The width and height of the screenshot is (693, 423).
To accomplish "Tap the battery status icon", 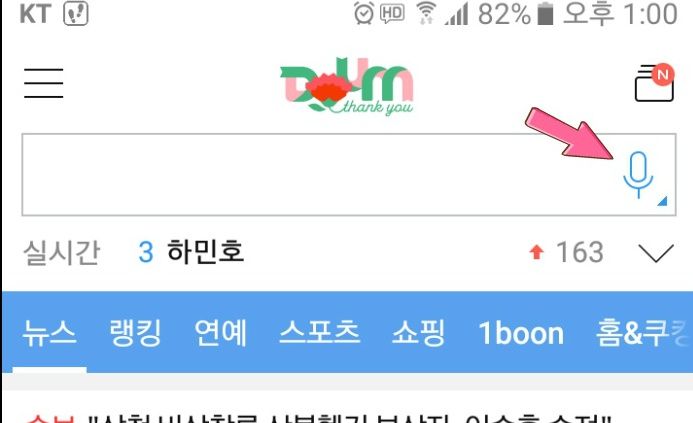I will pos(545,13).
